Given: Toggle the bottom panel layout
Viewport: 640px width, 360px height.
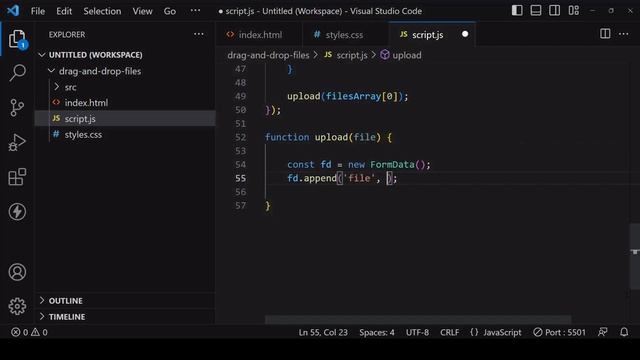Looking at the screenshot, I should [536, 10].
